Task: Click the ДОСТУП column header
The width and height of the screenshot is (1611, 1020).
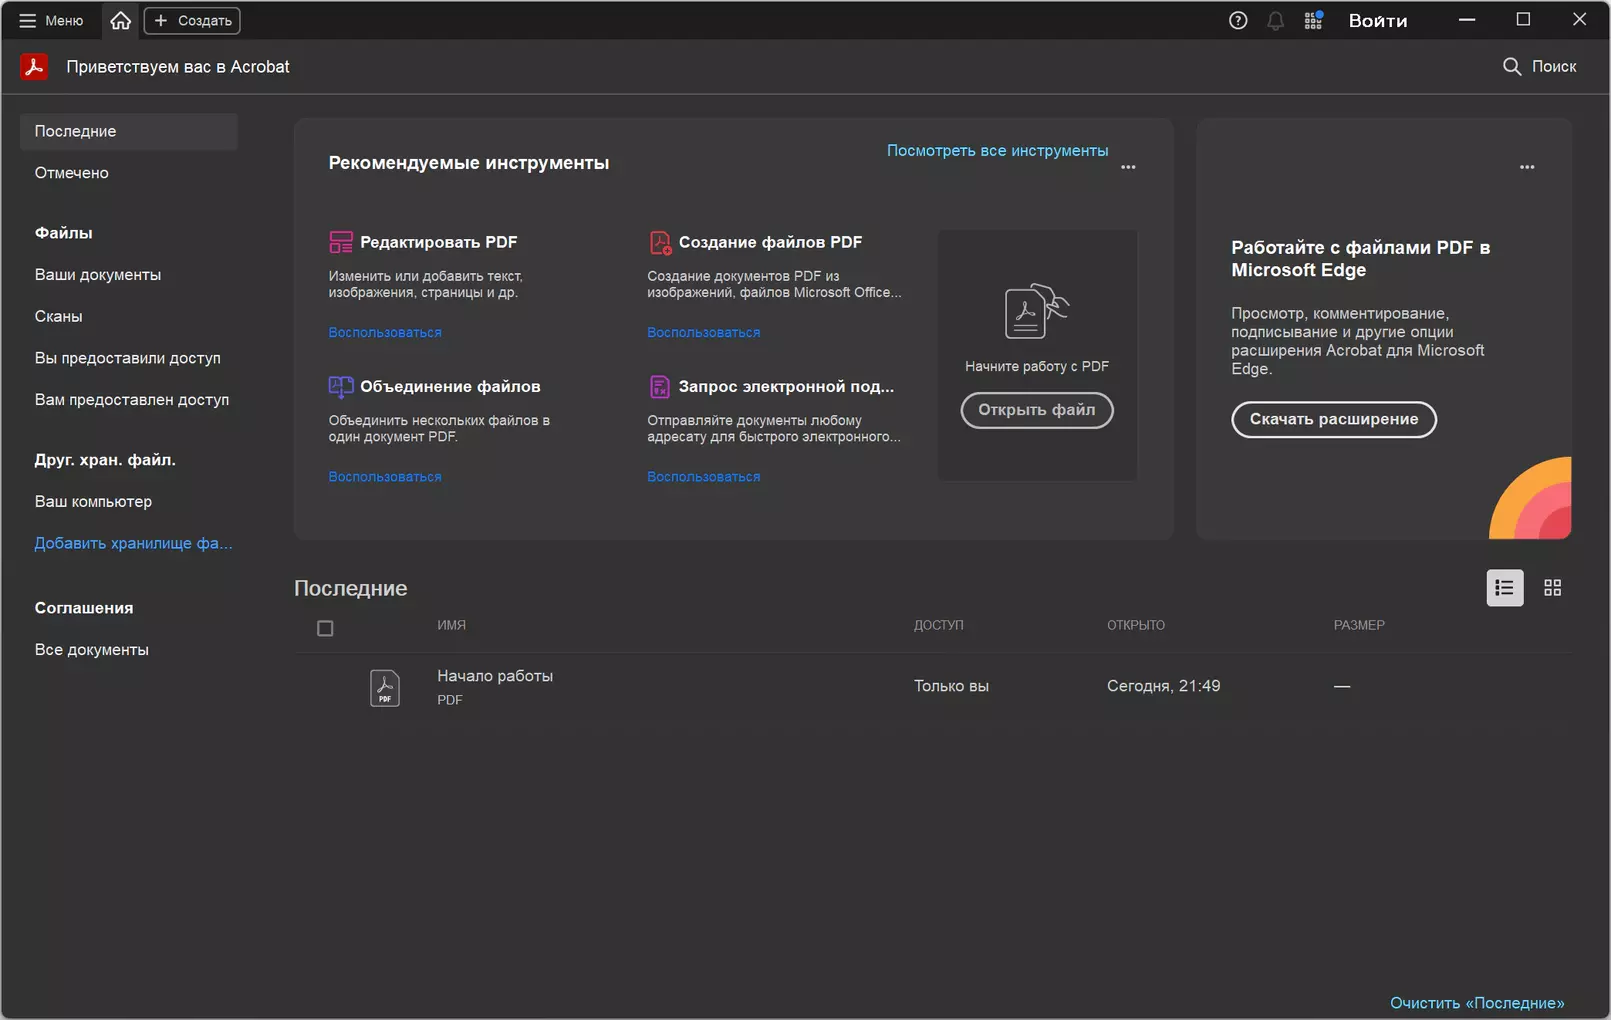Action: [939, 625]
